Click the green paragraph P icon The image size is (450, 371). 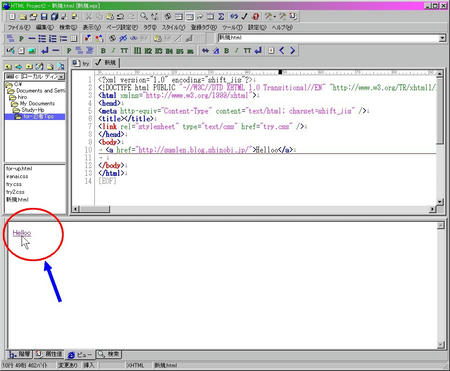pos(69,51)
